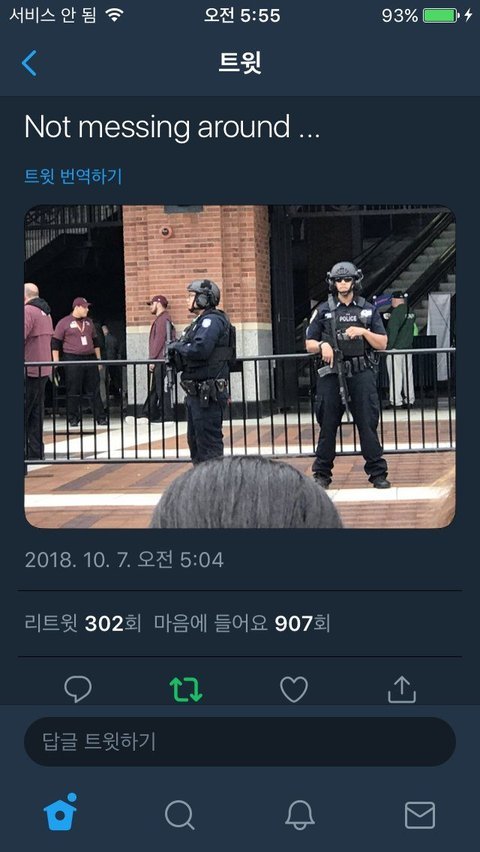Viewport: 480px width, 852px height.
Task: Like the tweet with heart icon
Action: pyautogui.click(x=294, y=689)
